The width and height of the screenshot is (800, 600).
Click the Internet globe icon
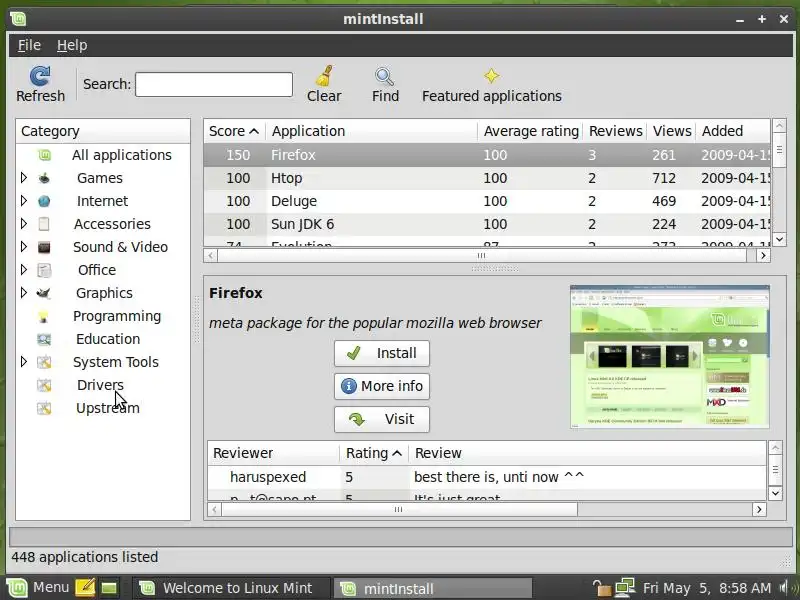(44, 201)
